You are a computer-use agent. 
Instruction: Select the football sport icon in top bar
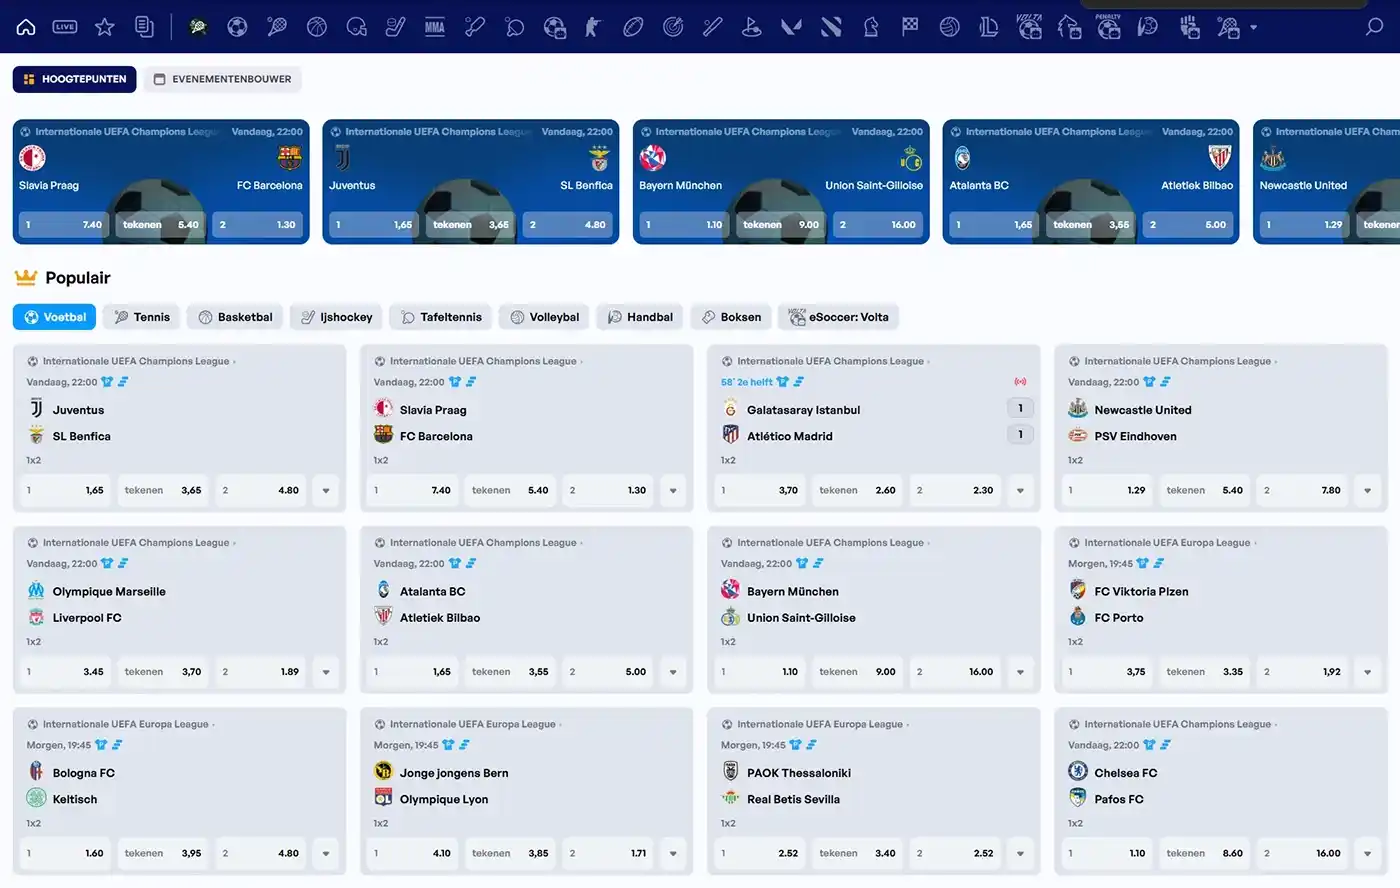(237, 27)
